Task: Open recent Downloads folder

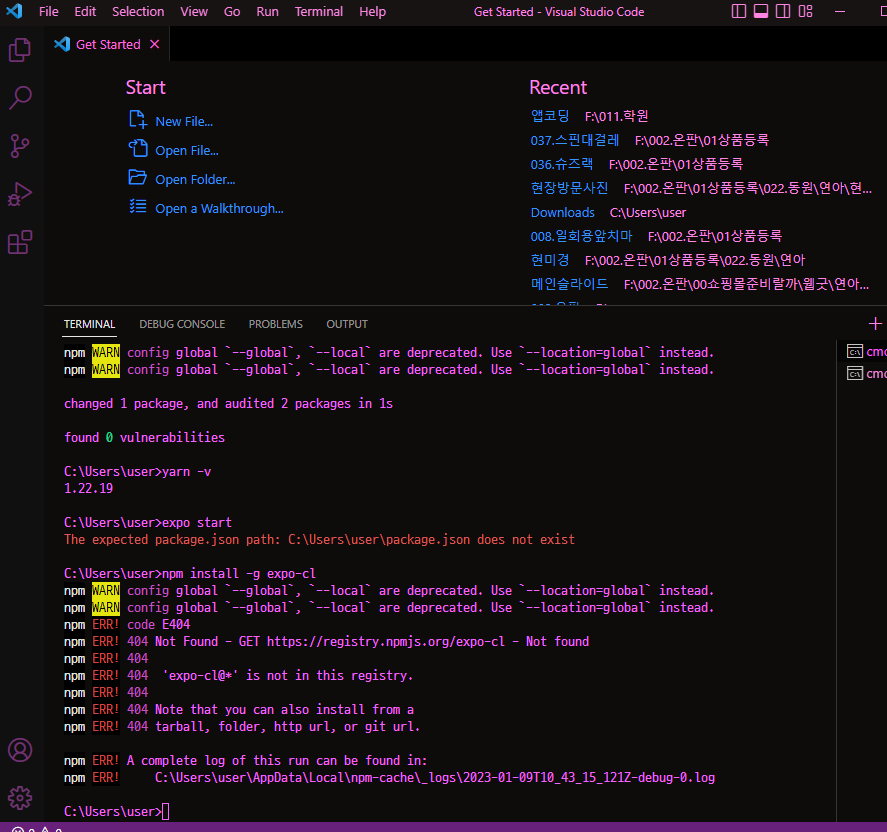Action: click(562, 213)
